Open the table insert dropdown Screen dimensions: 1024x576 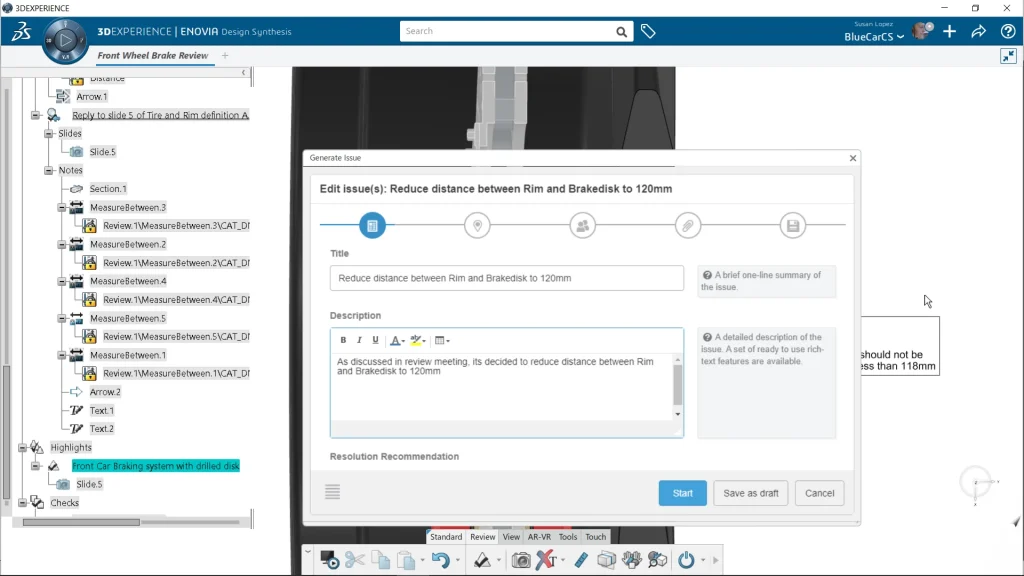pos(442,340)
